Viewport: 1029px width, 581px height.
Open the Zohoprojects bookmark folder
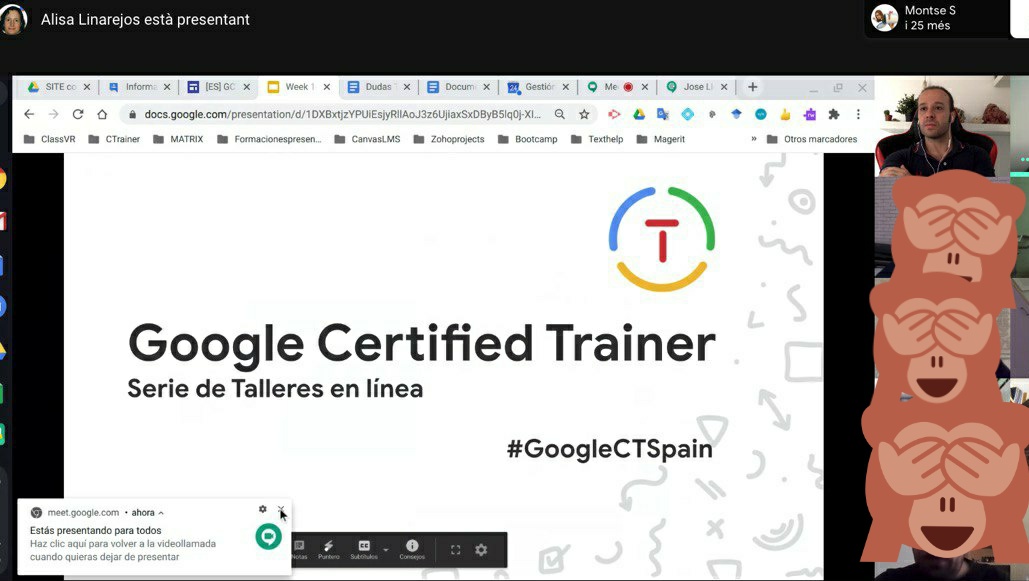tap(449, 139)
